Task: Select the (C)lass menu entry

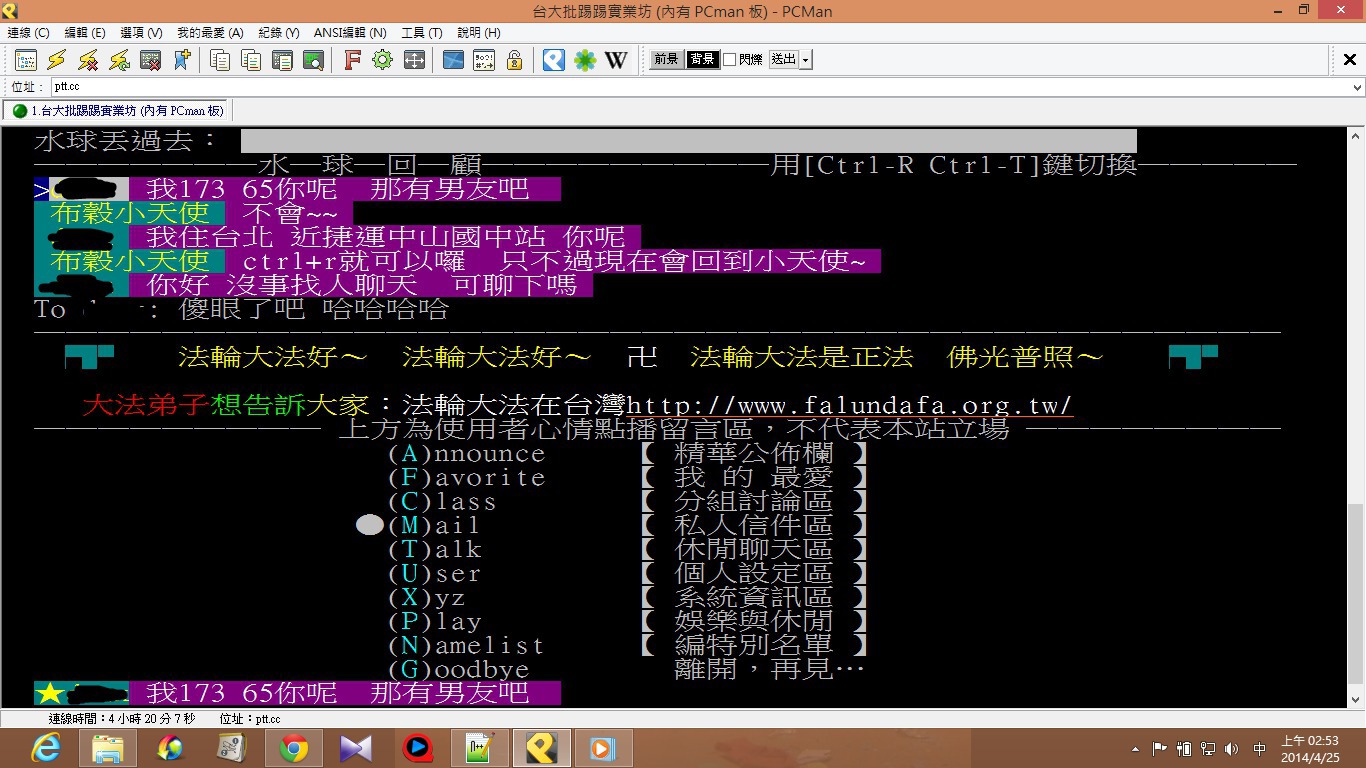Action: point(442,502)
